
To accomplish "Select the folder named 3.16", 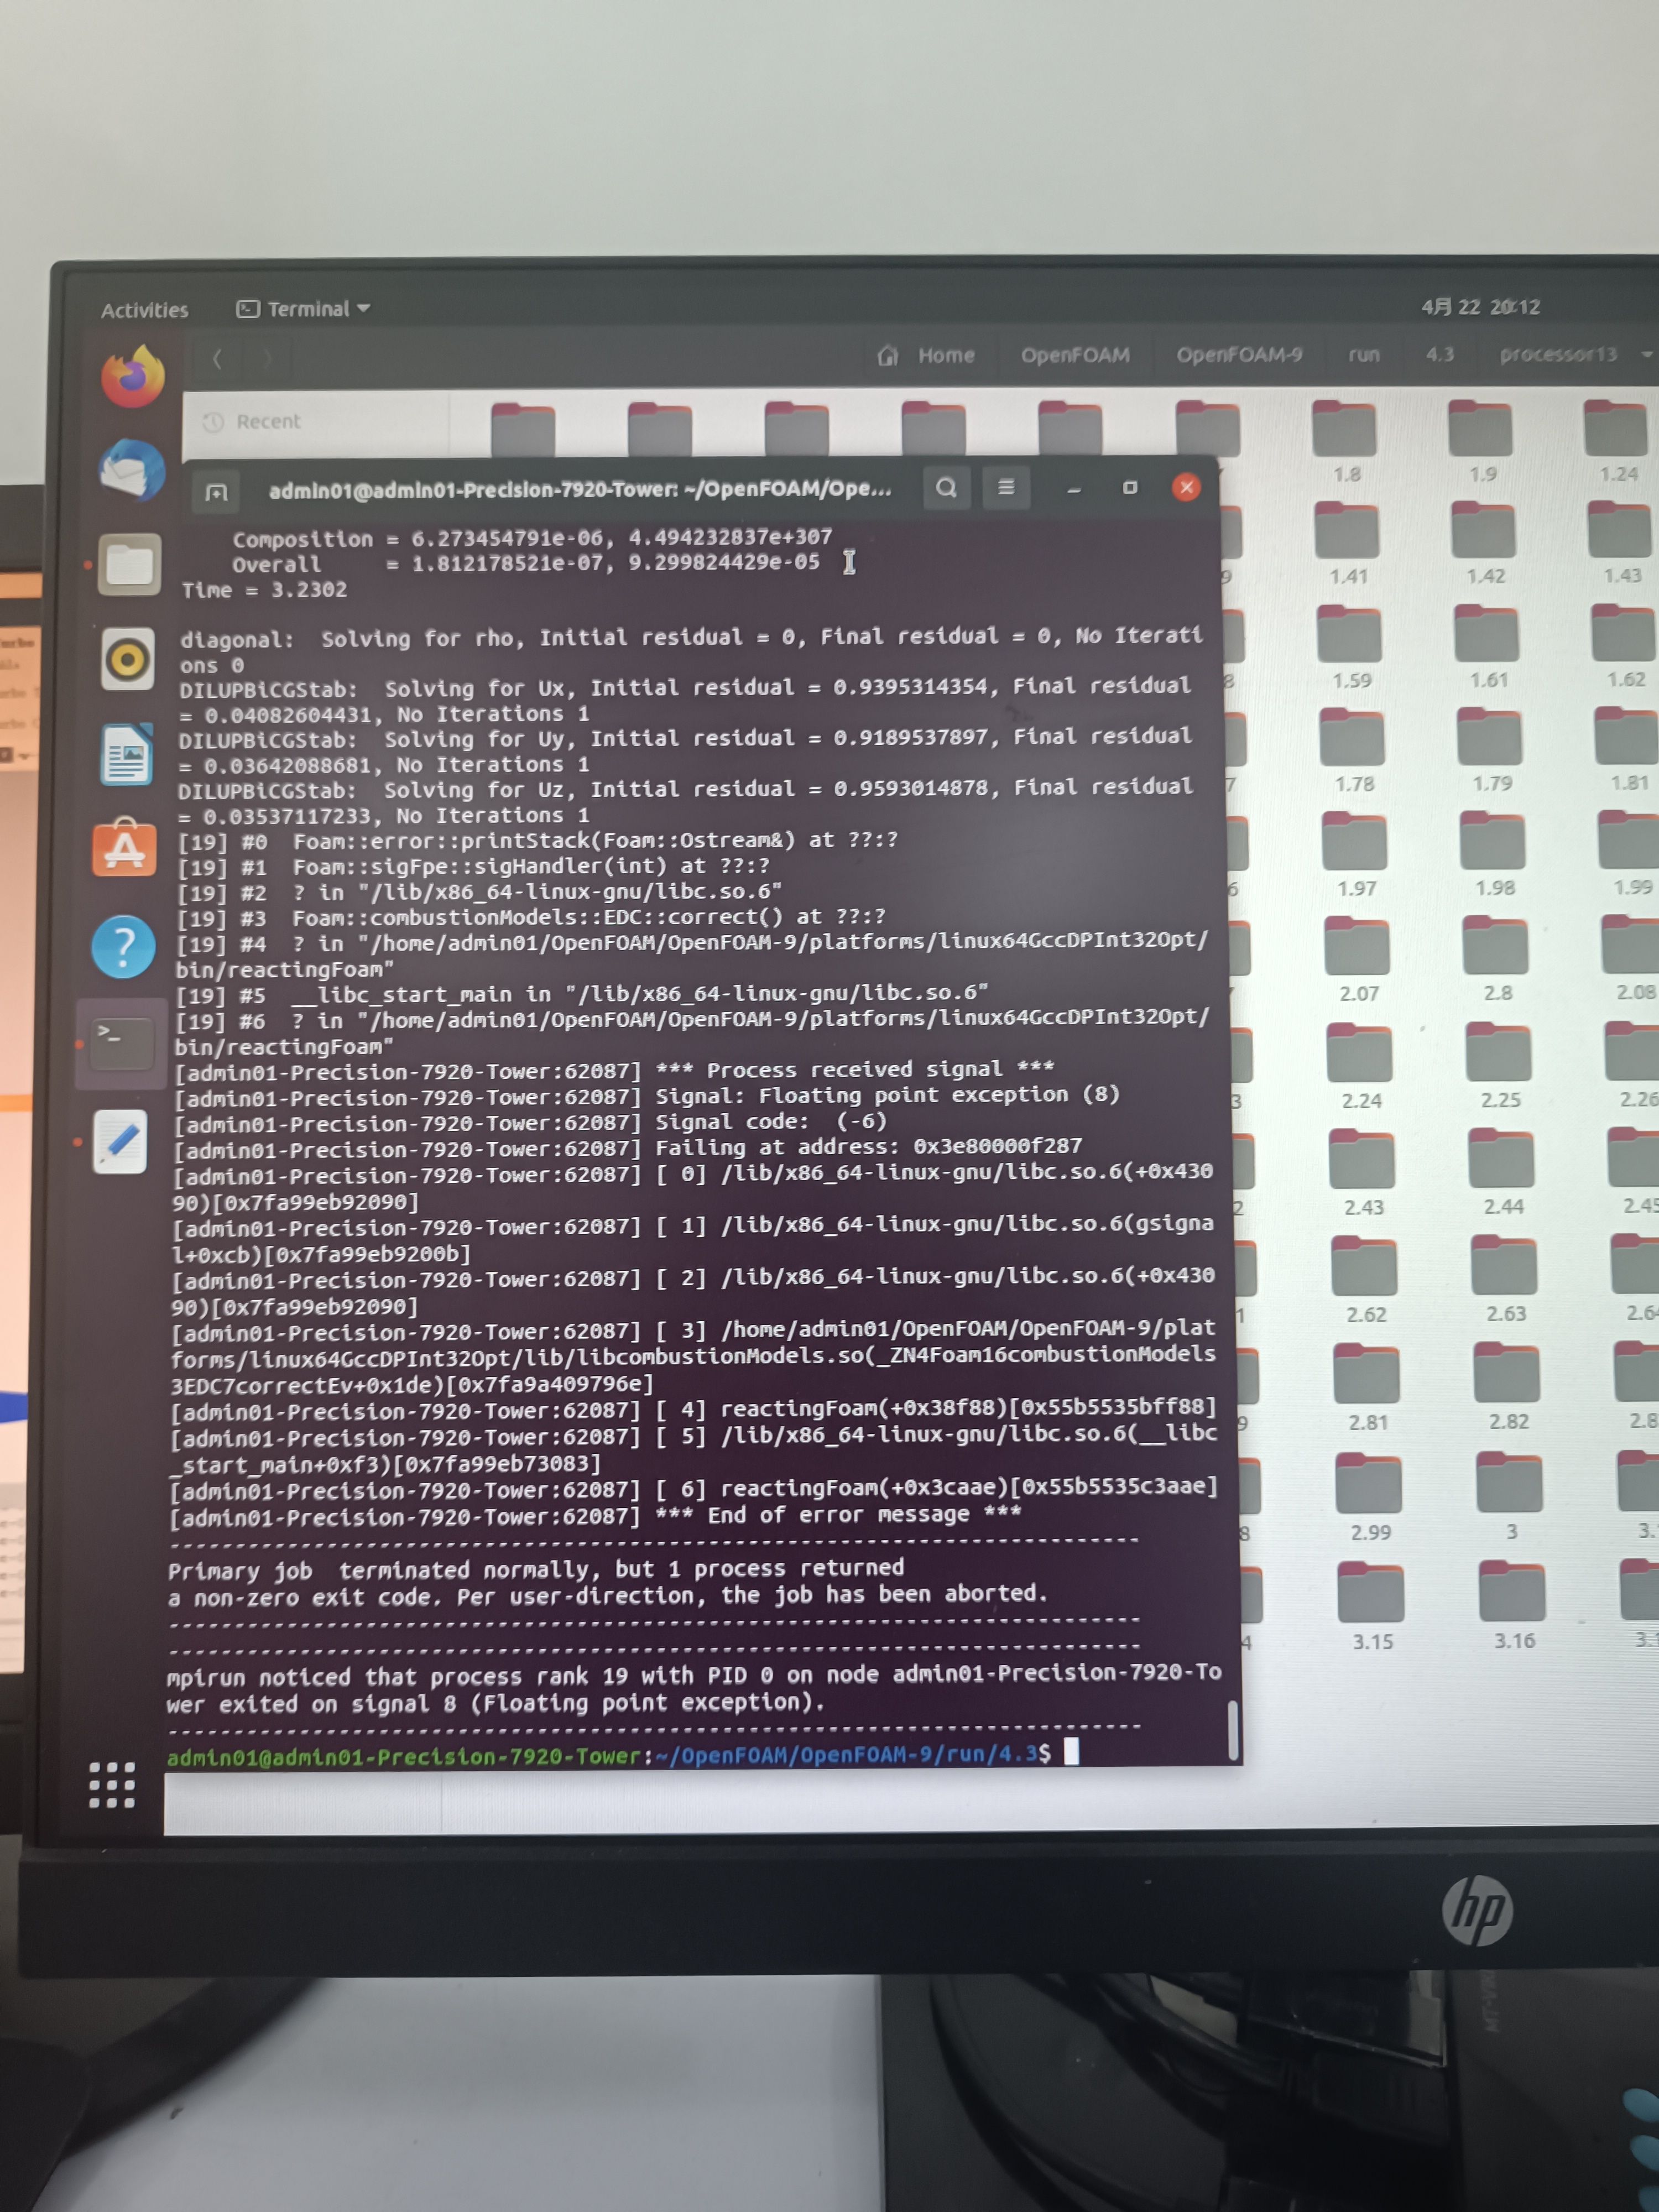I will (x=1514, y=1605).
